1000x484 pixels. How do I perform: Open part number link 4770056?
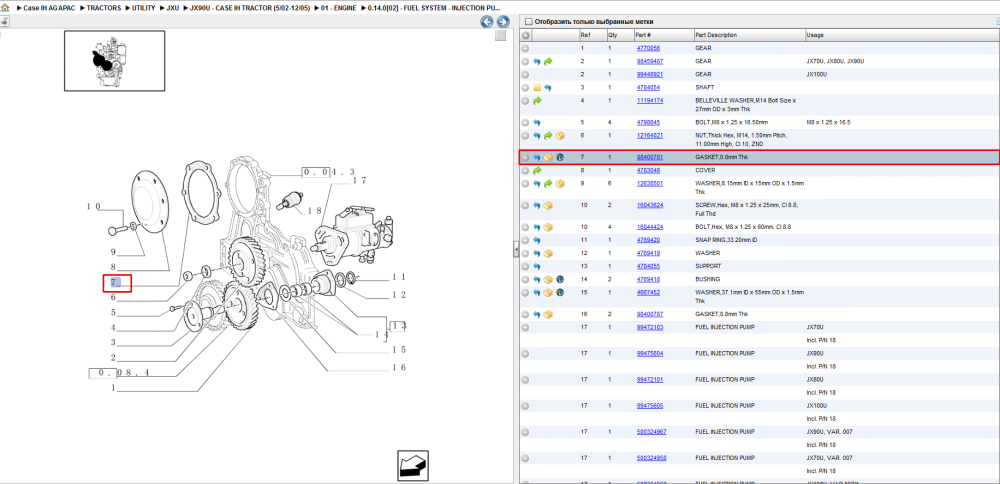[x=648, y=48]
